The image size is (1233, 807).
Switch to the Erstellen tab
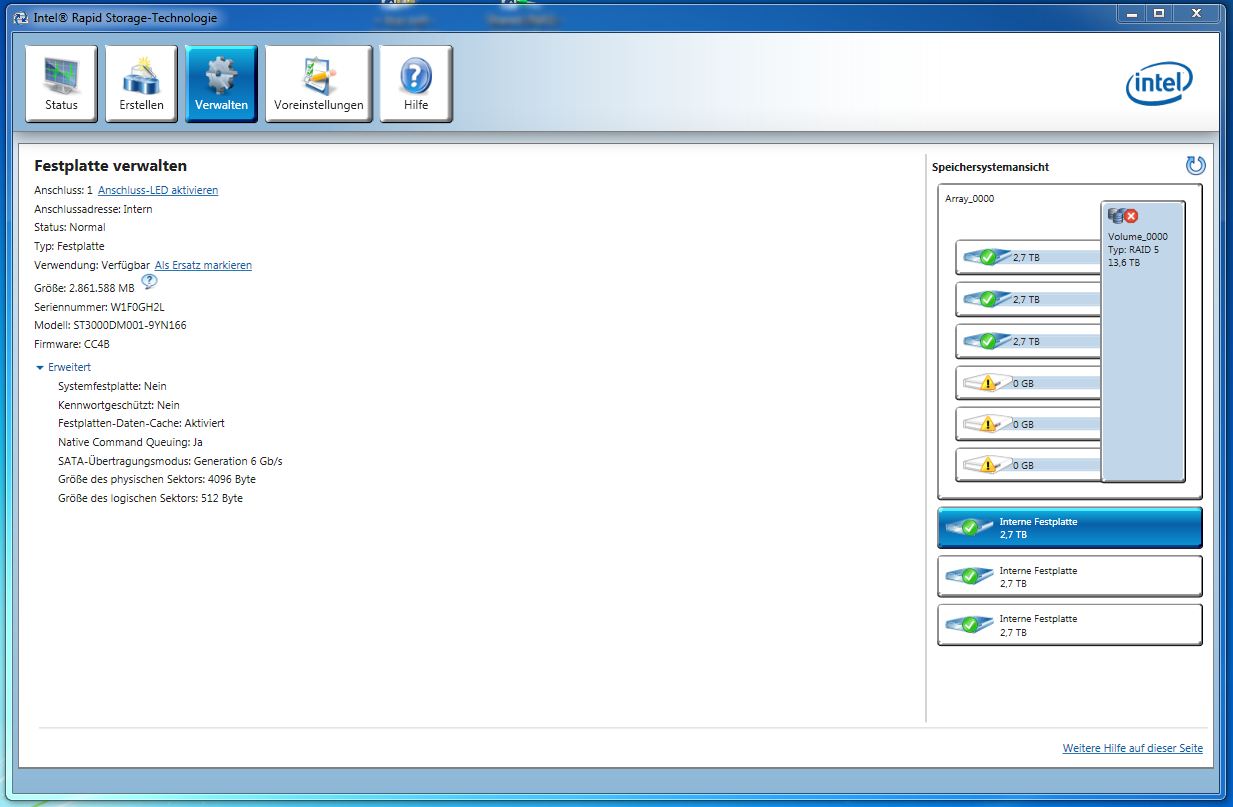pos(141,84)
